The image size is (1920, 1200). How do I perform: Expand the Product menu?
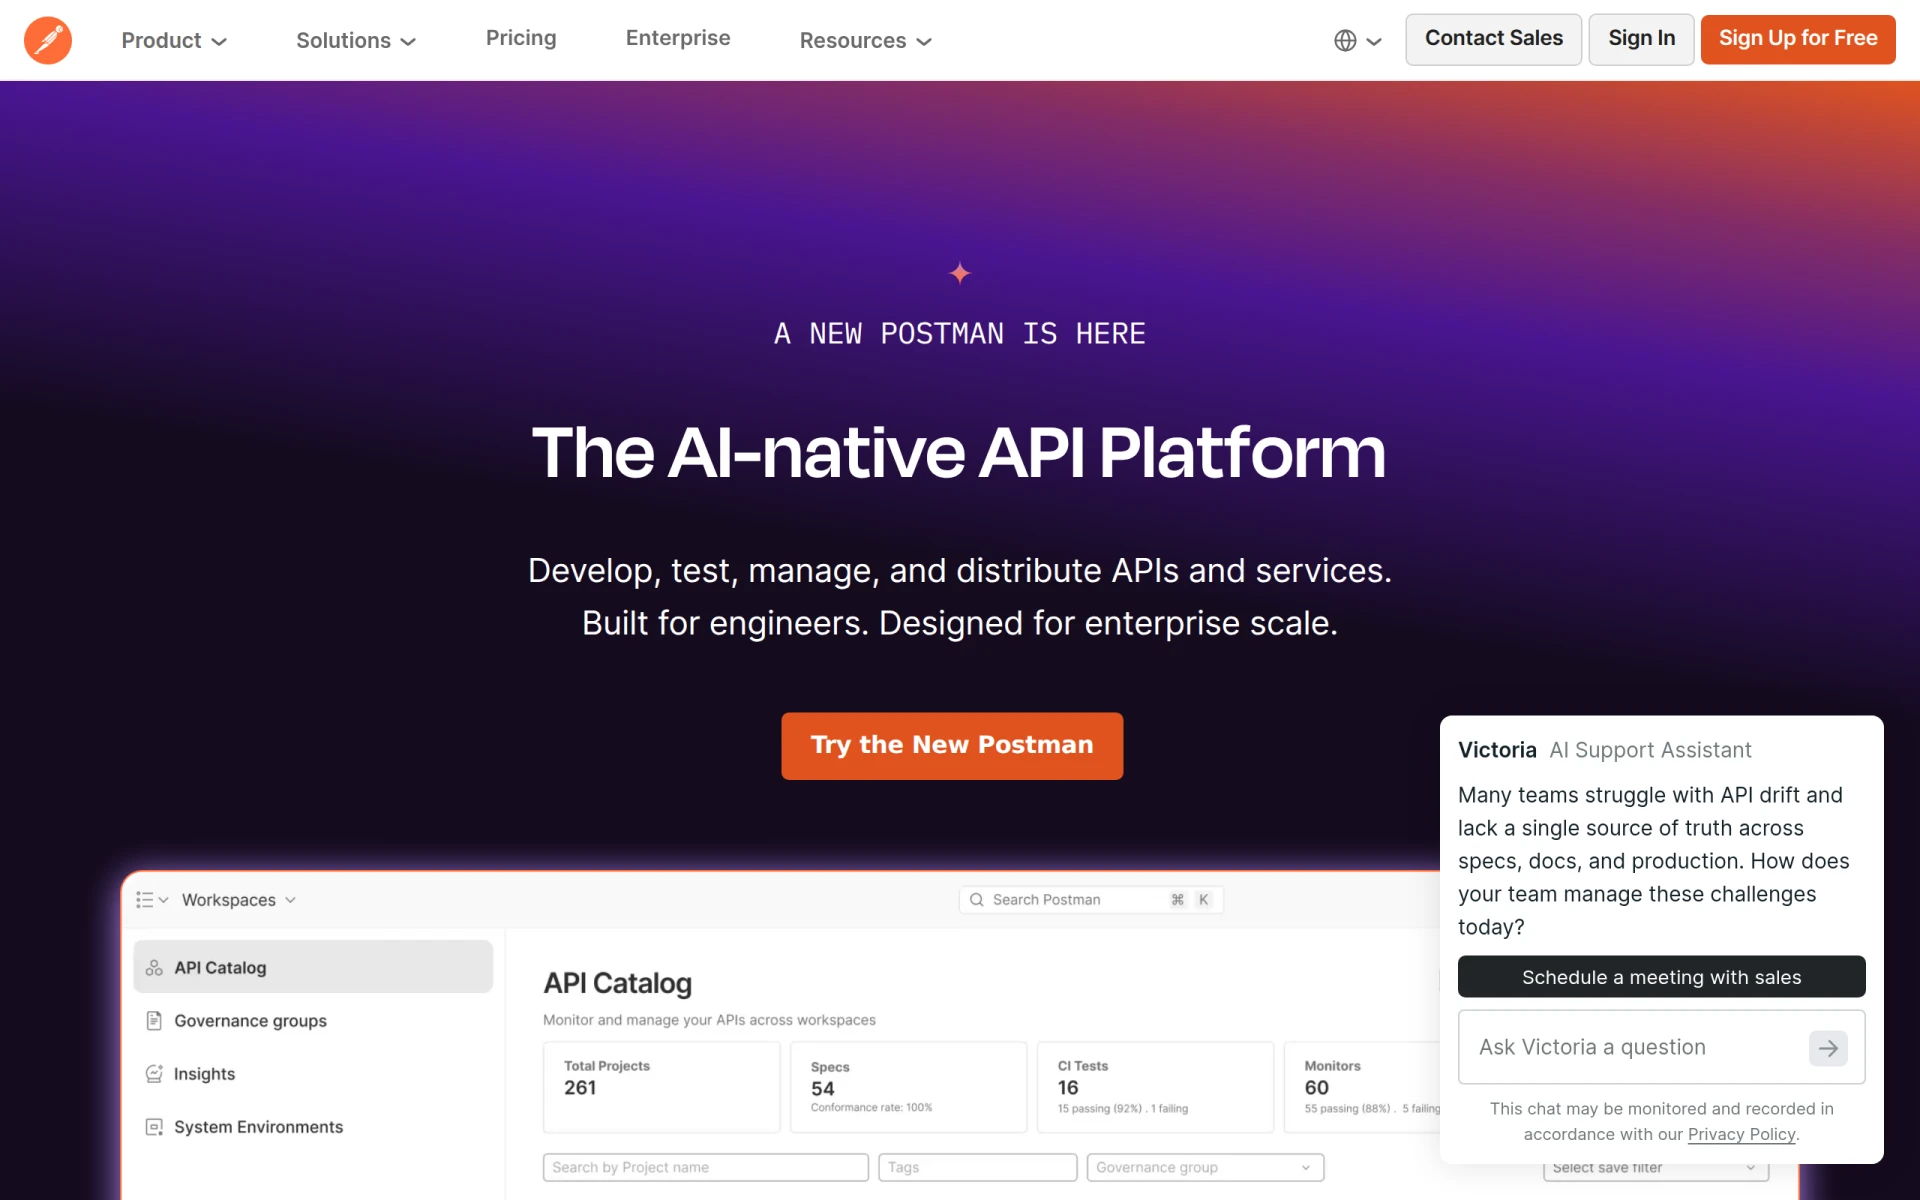point(174,40)
